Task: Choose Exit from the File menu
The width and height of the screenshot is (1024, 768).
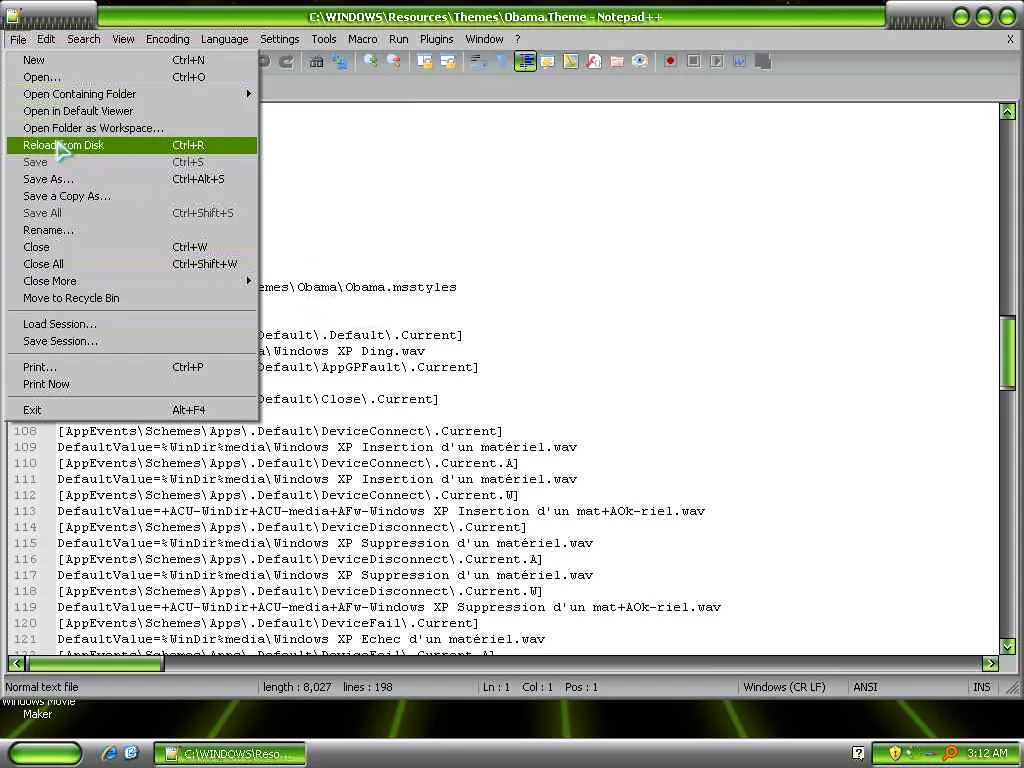Action: 132,410
